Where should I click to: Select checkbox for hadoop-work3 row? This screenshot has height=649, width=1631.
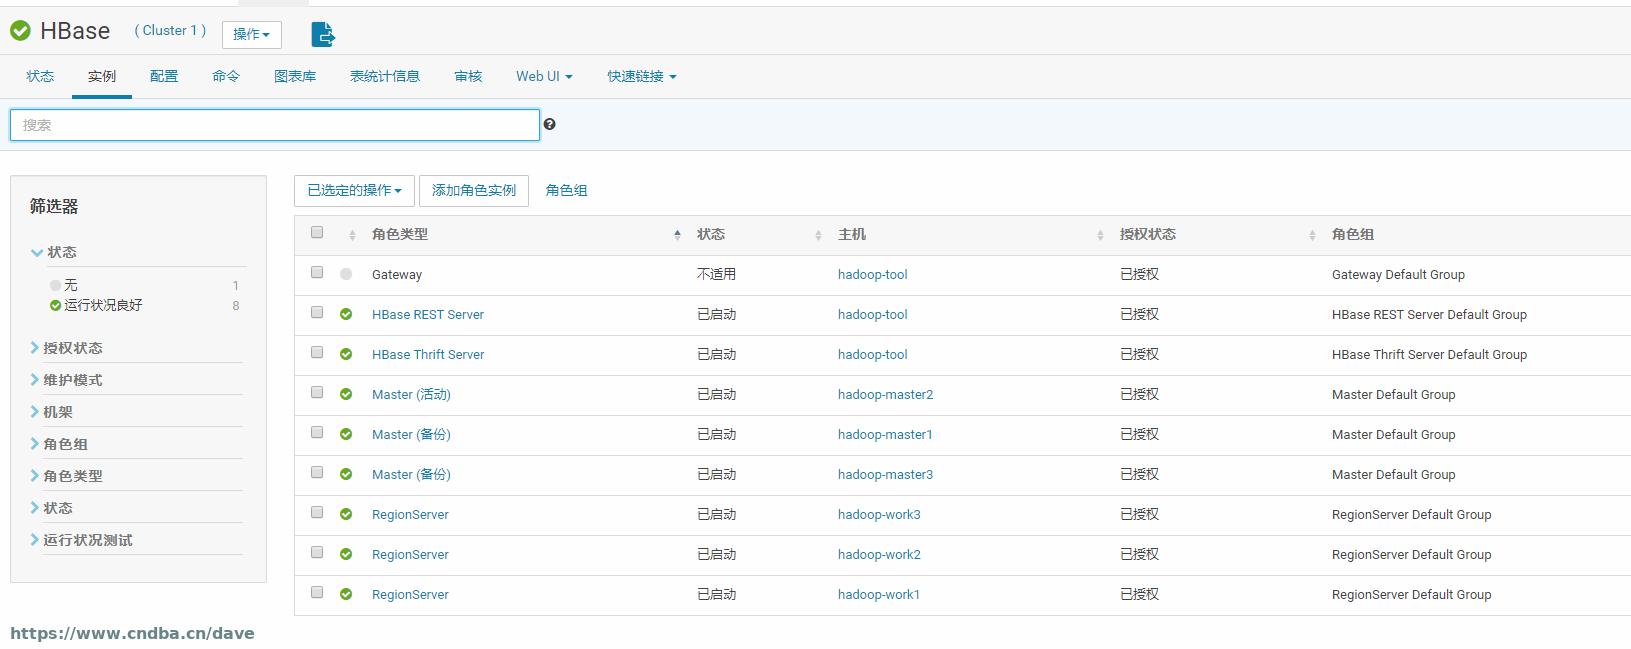coord(317,512)
